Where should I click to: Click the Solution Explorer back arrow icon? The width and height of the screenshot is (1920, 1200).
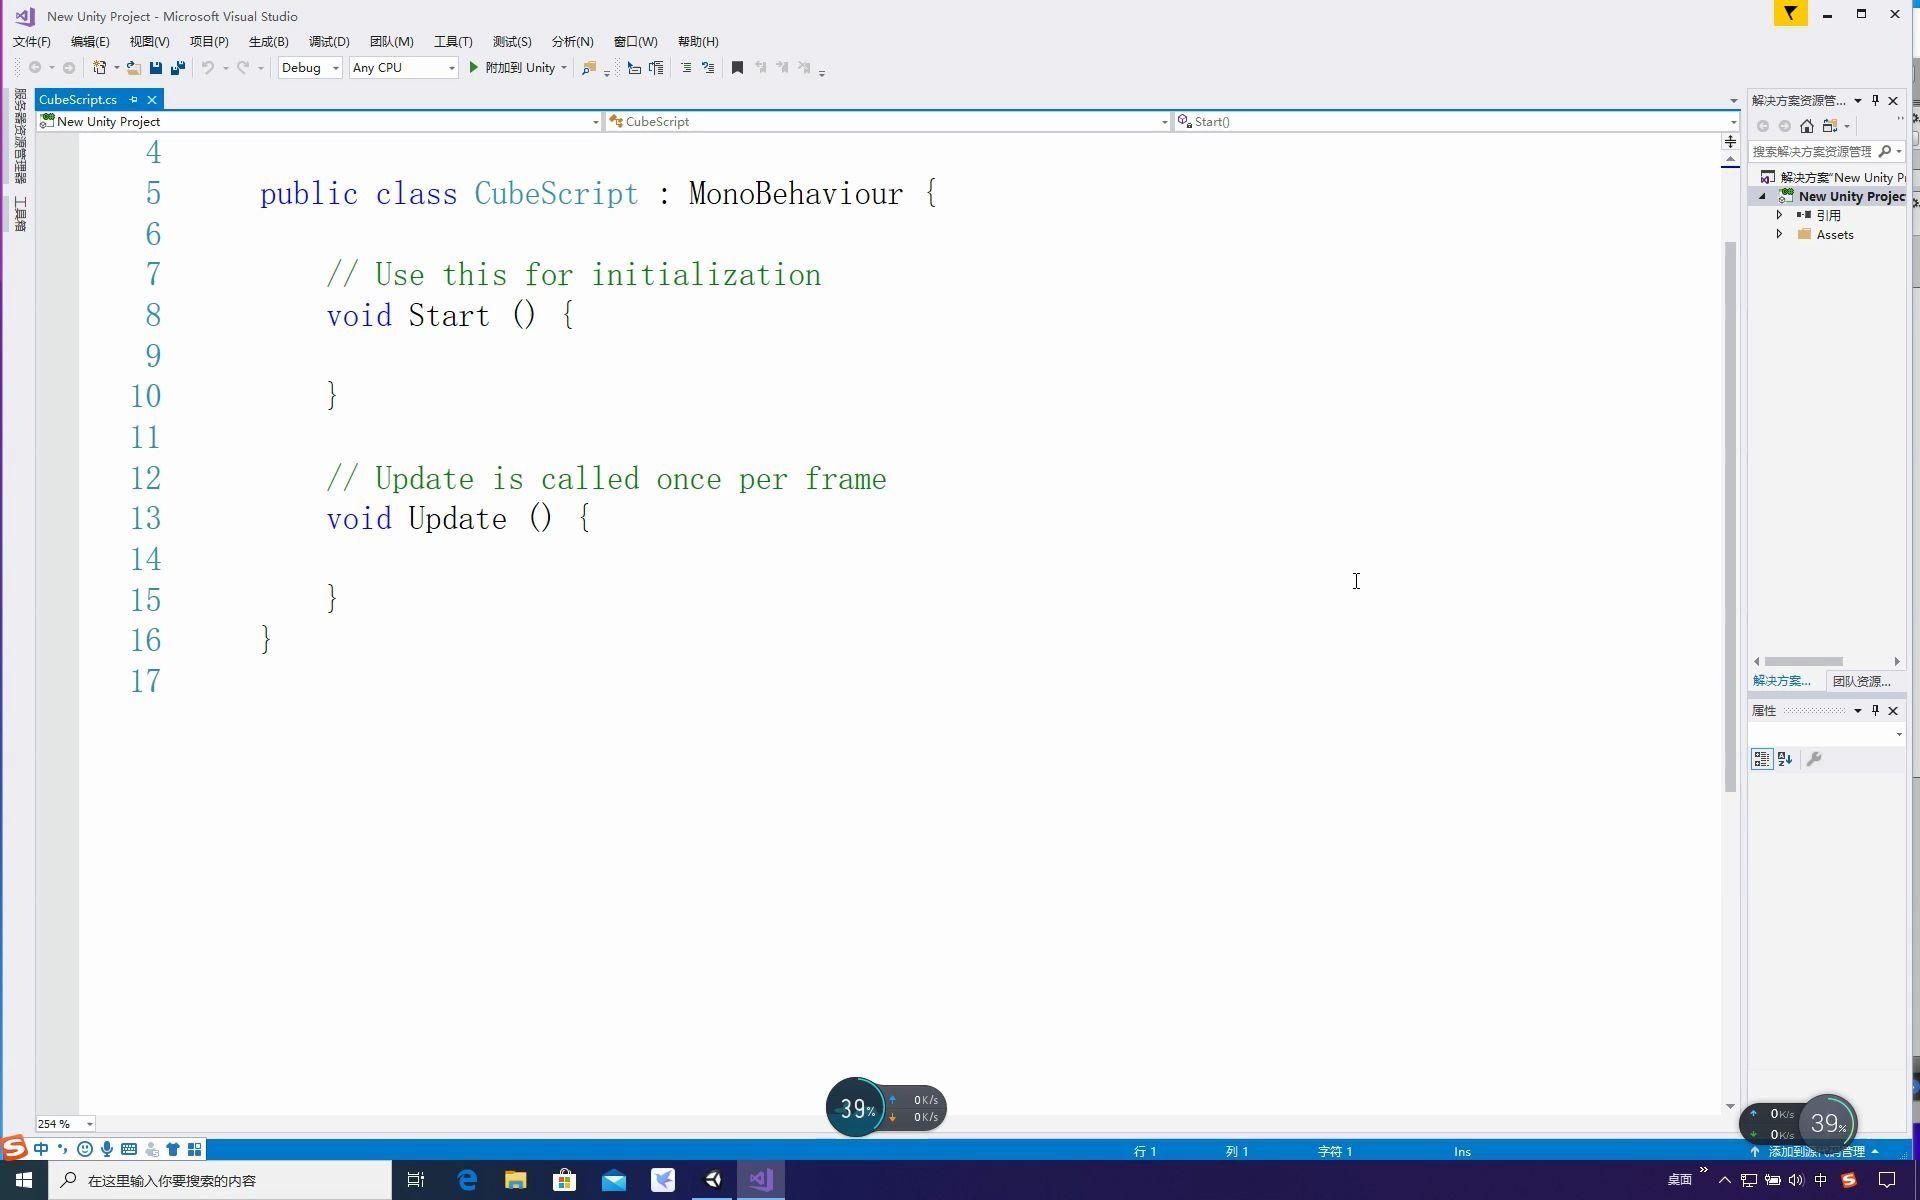pyautogui.click(x=1763, y=126)
